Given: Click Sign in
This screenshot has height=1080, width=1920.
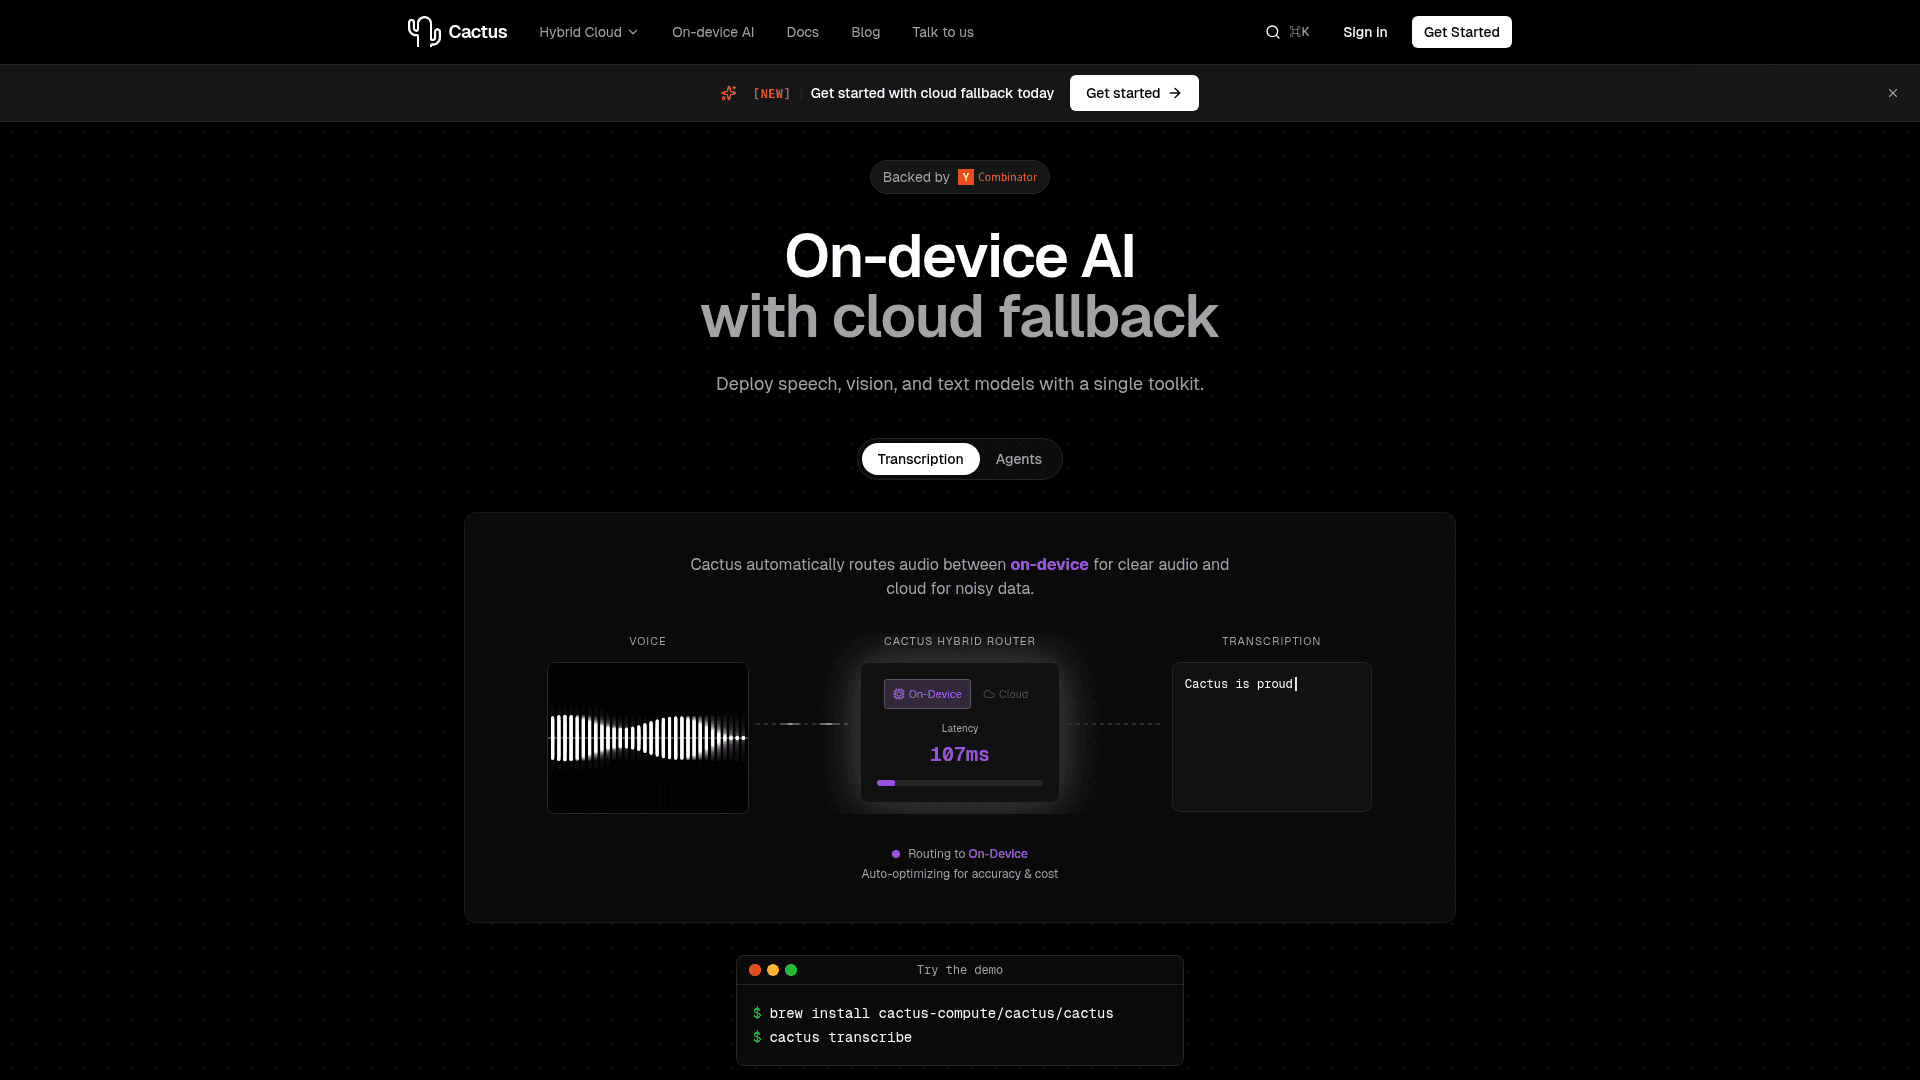Looking at the screenshot, I should (1365, 32).
